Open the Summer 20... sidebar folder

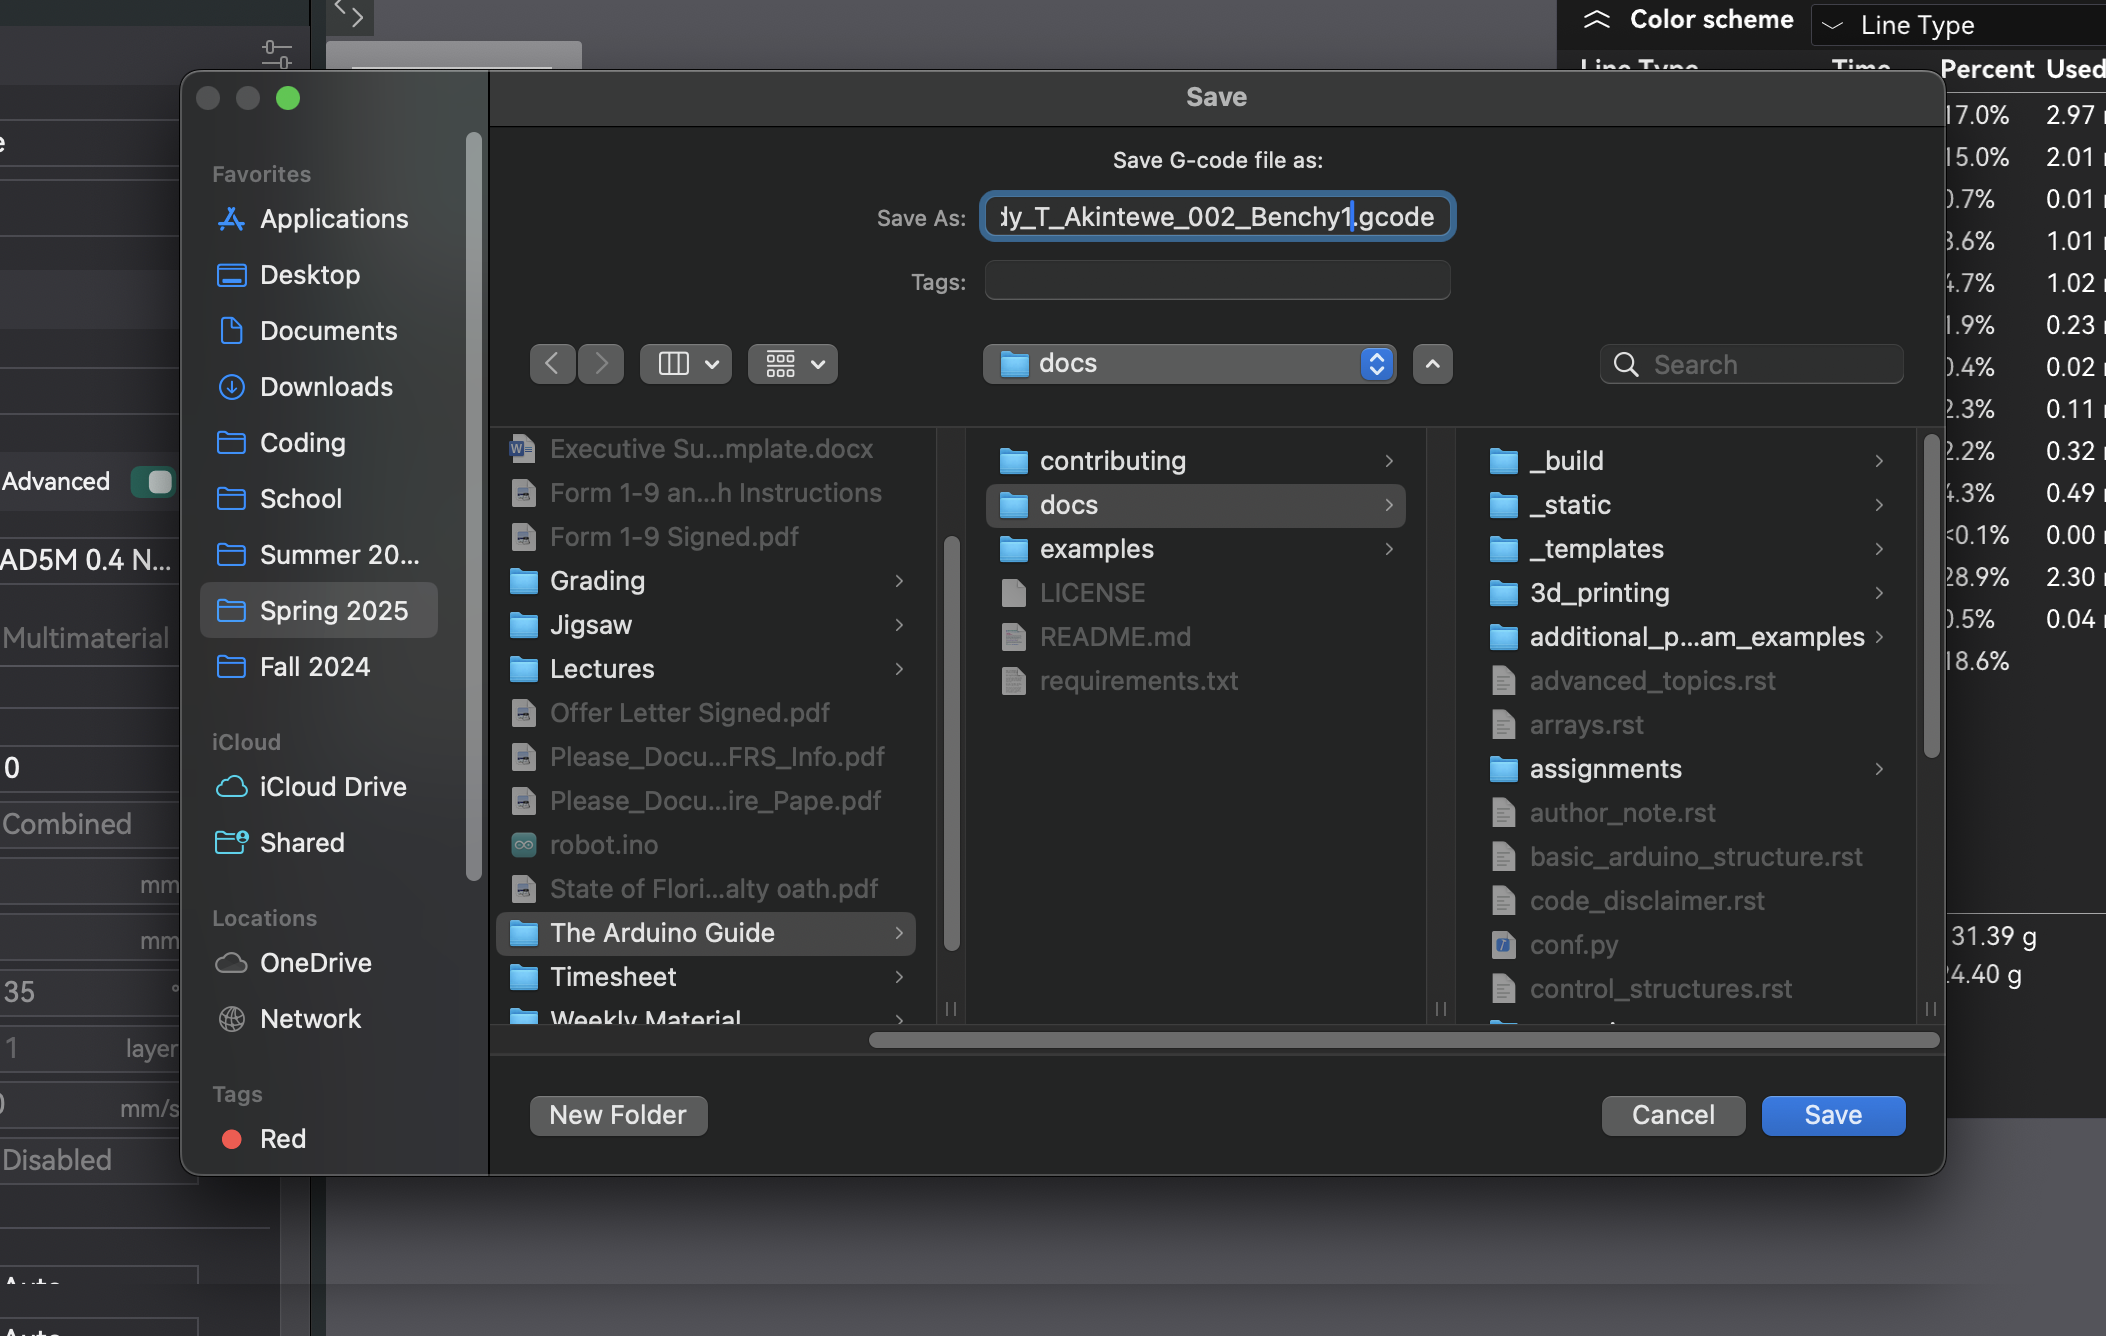(x=318, y=555)
